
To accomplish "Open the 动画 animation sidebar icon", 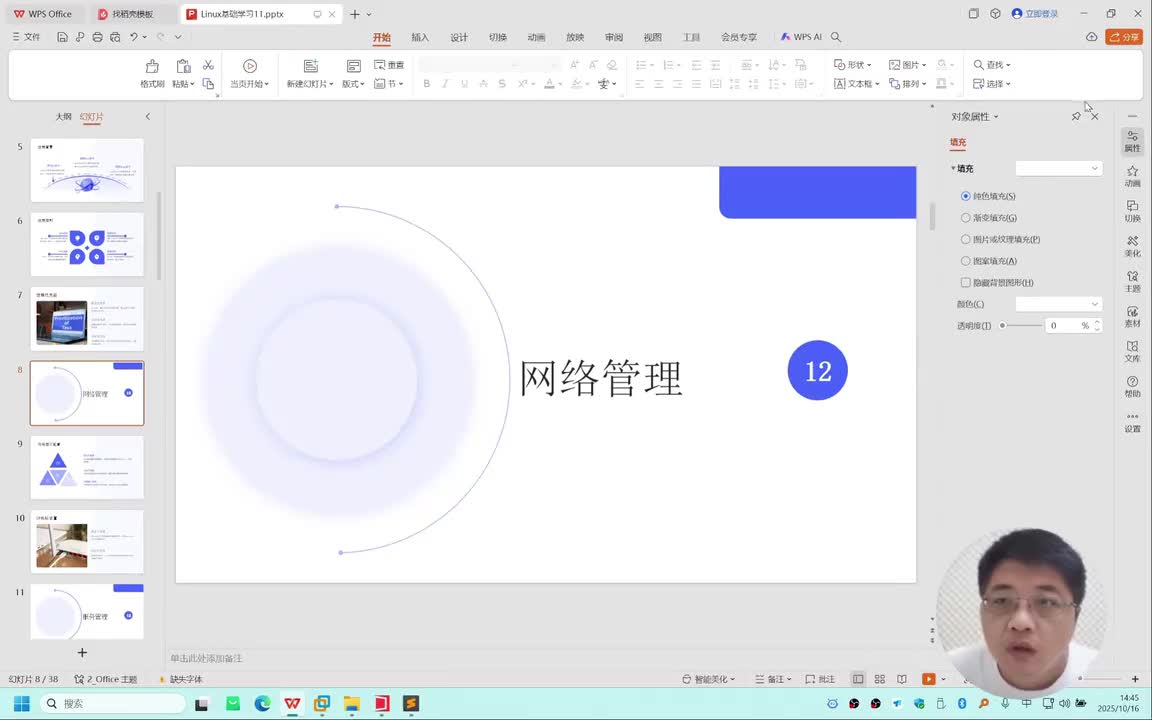I will point(1132,176).
